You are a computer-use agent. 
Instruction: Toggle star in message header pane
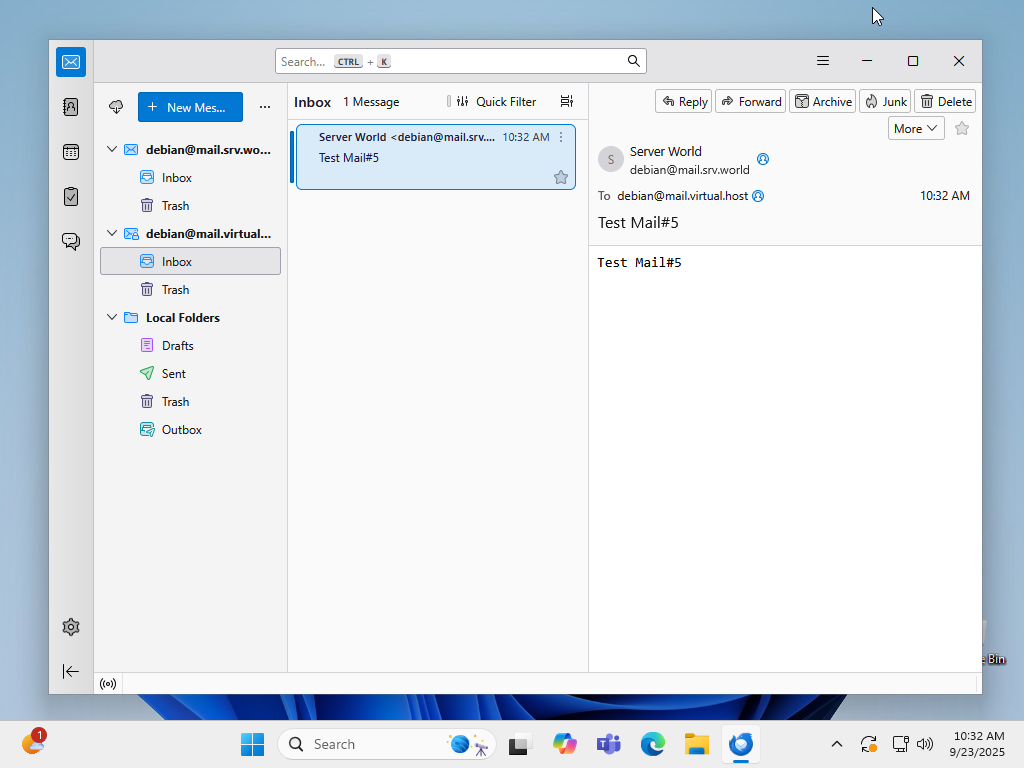click(x=962, y=128)
